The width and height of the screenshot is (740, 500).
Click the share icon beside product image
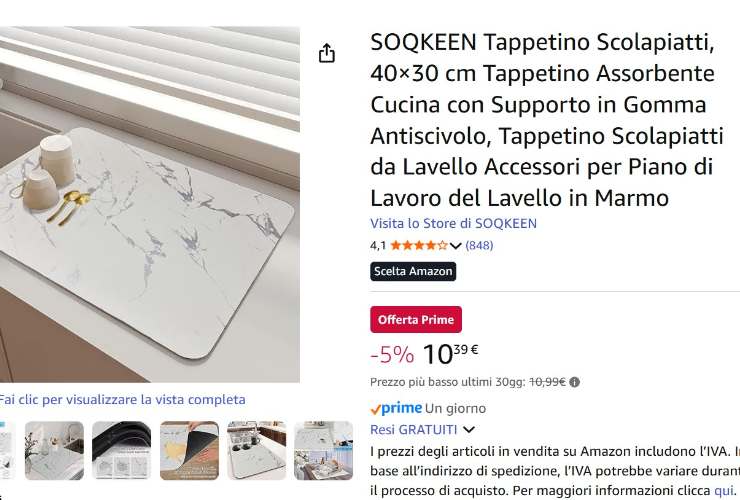coord(327,53)
